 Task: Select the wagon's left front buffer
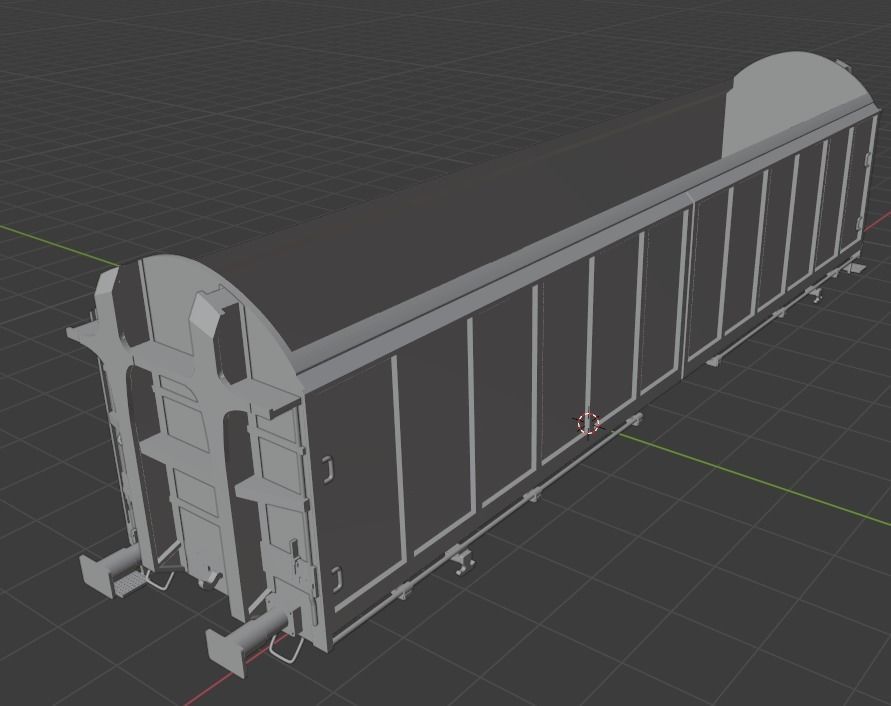pyautogui.click(x=111, y=572)
